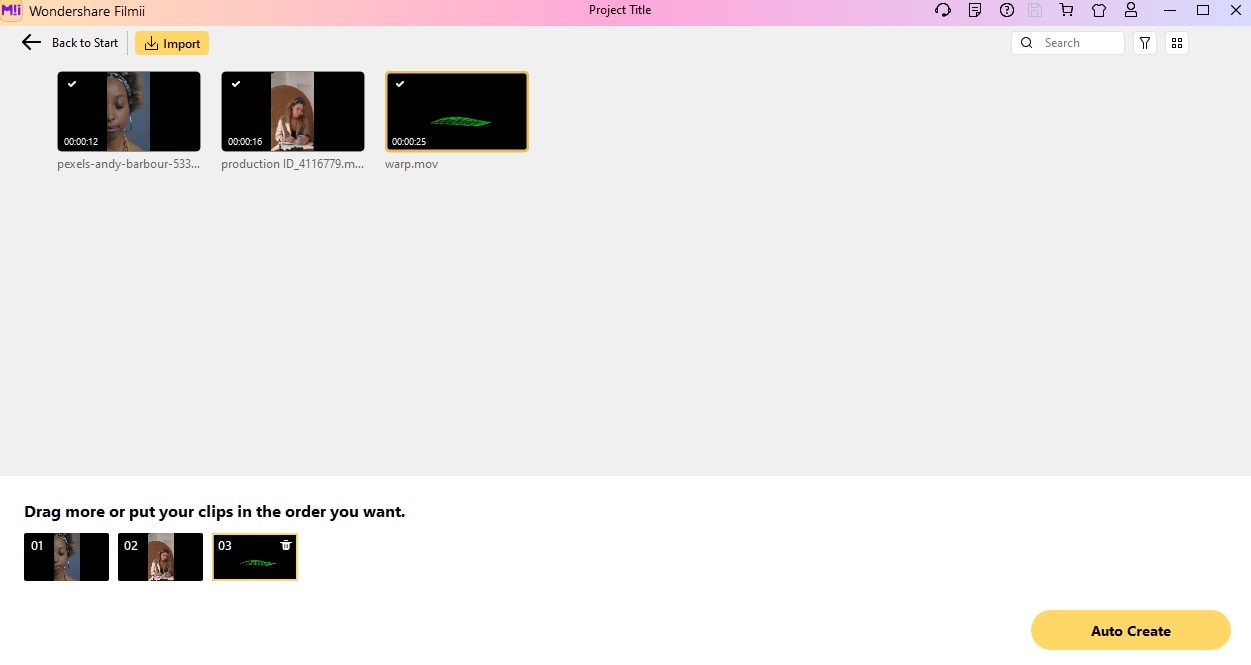Click the production ID_4116779.m... file name
Image resolution: width=1251 pixels, height=665 pixels.
coord(293,164)
